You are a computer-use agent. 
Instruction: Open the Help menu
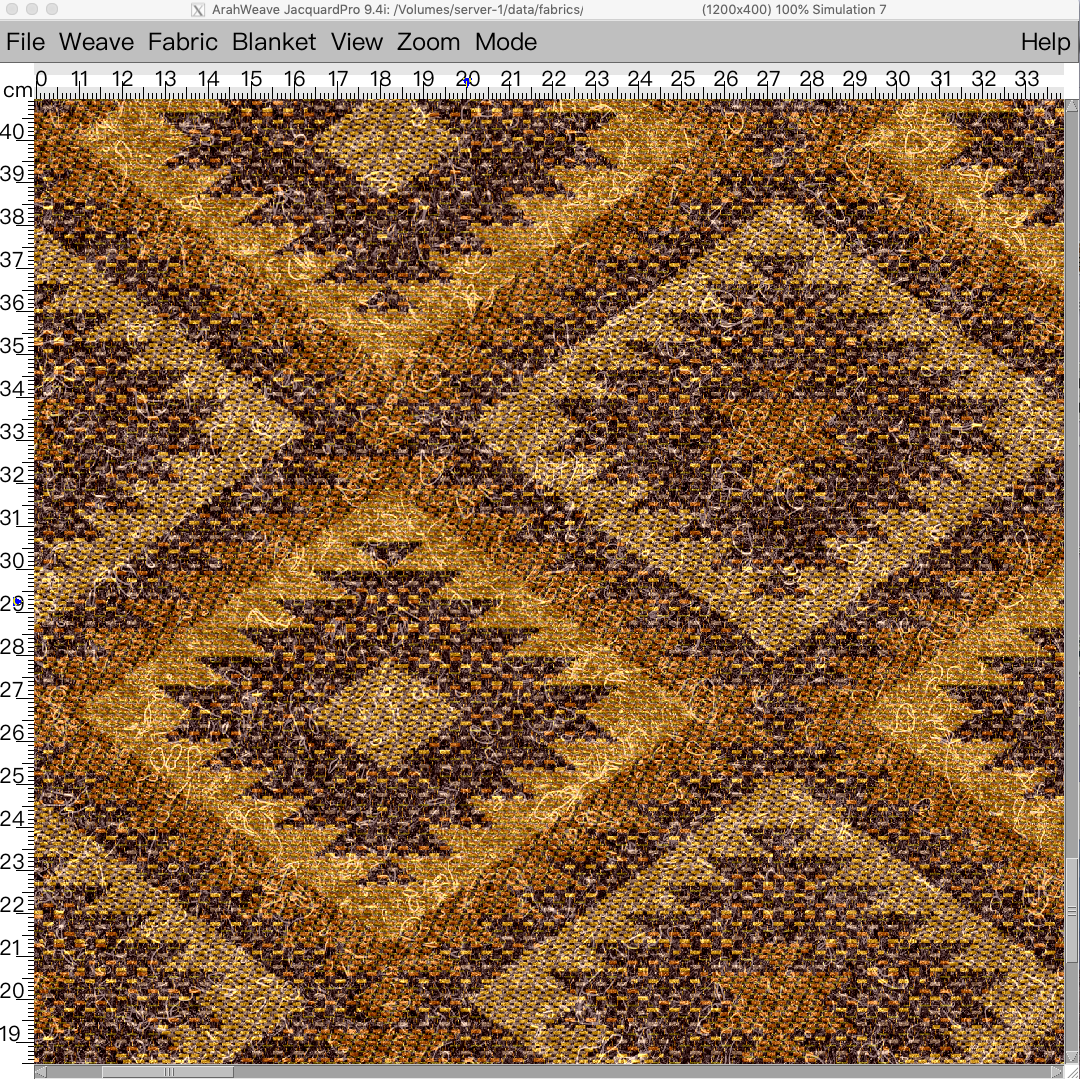click(1046, 42)
